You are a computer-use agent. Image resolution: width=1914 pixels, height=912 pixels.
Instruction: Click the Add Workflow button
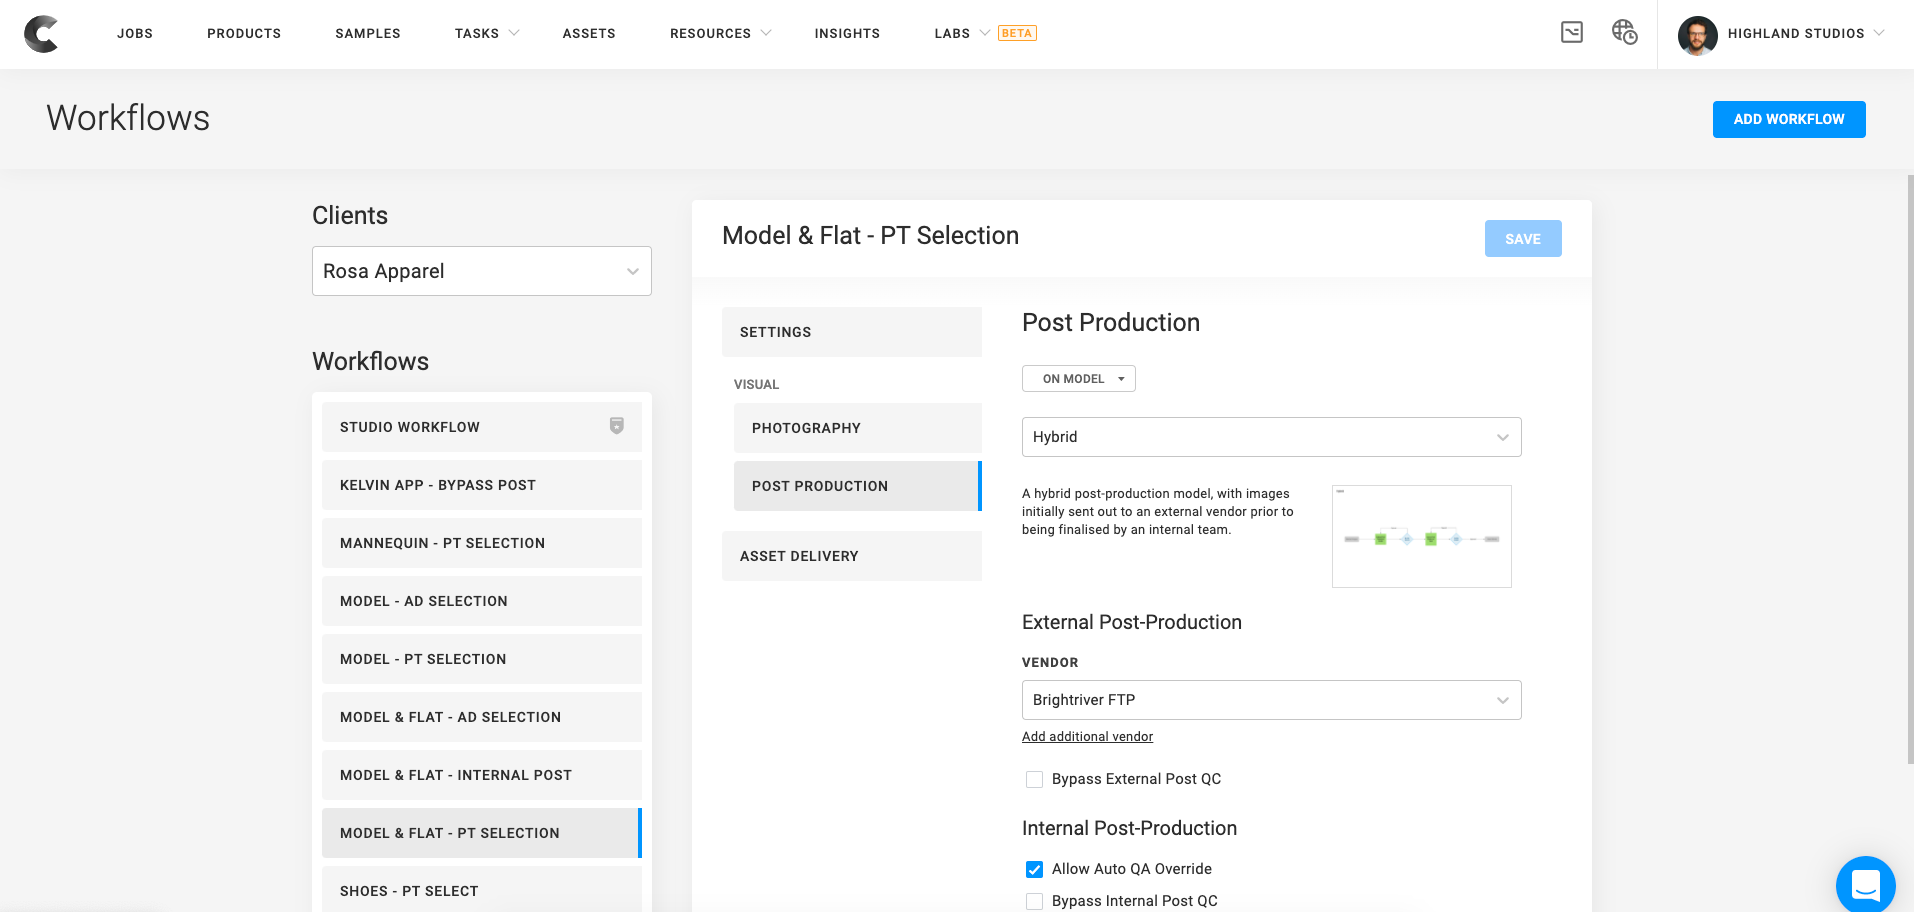1789,119
